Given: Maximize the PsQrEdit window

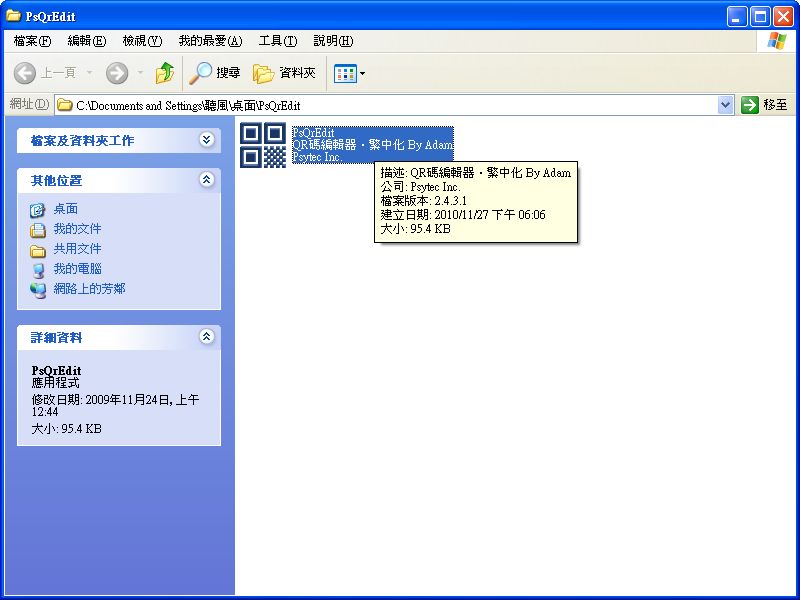Looking at the screenshot, I should tap(760, 17).
